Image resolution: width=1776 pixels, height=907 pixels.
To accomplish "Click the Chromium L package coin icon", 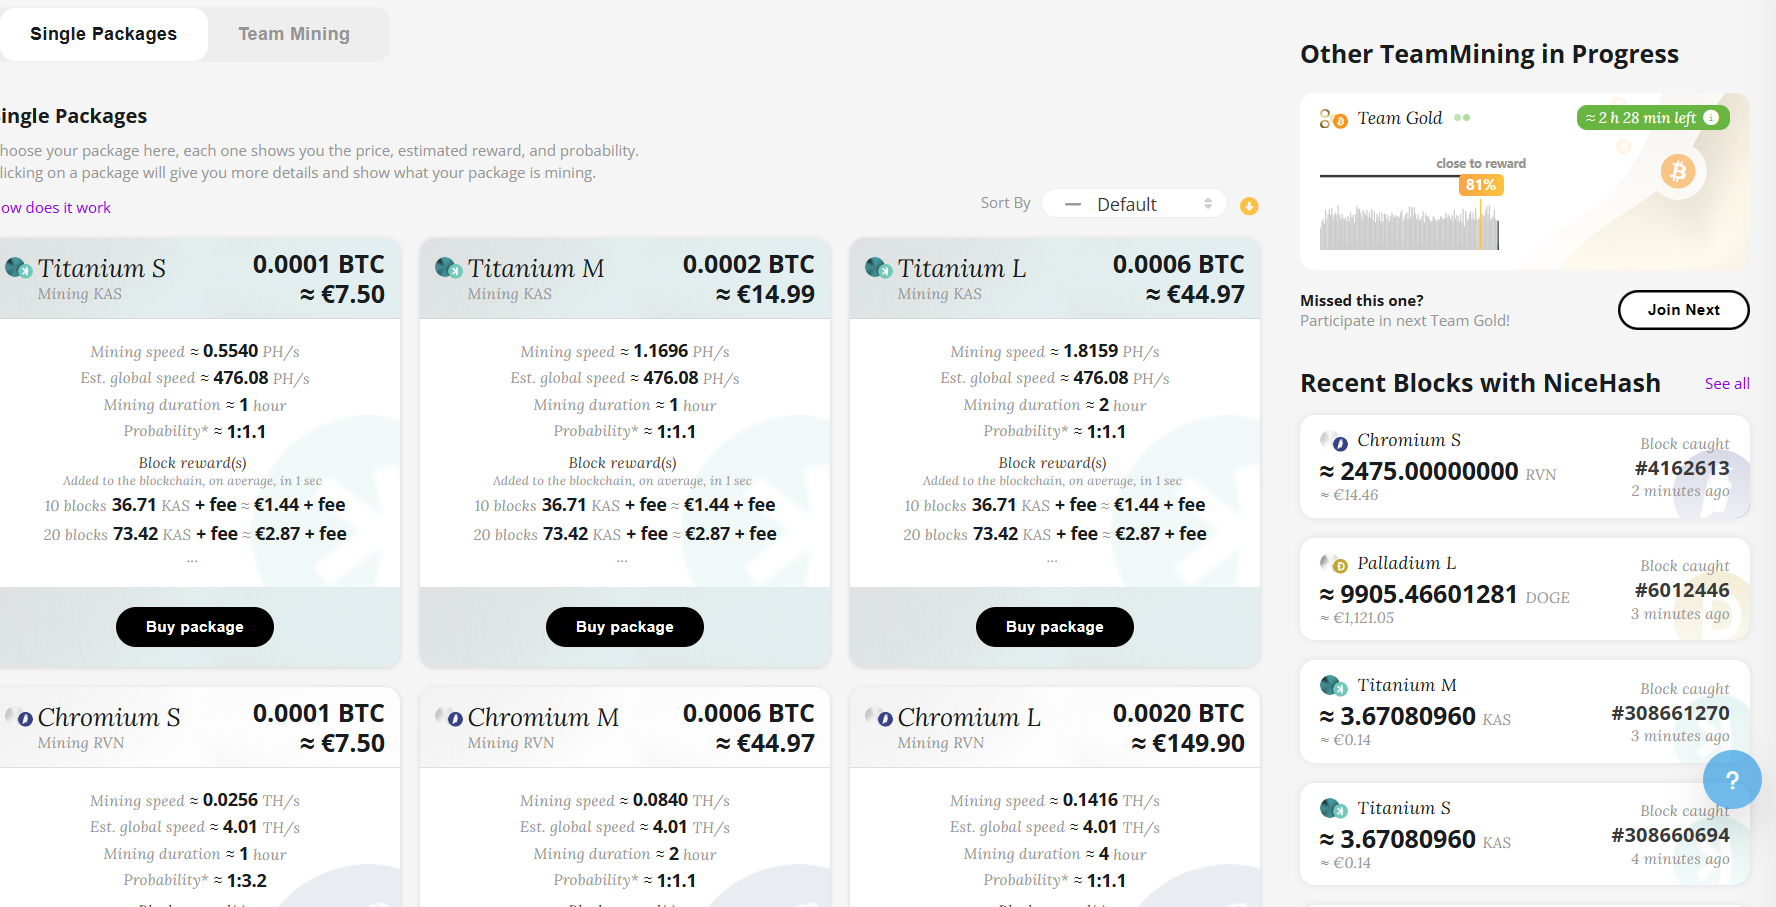I will [x=879, y=717].
